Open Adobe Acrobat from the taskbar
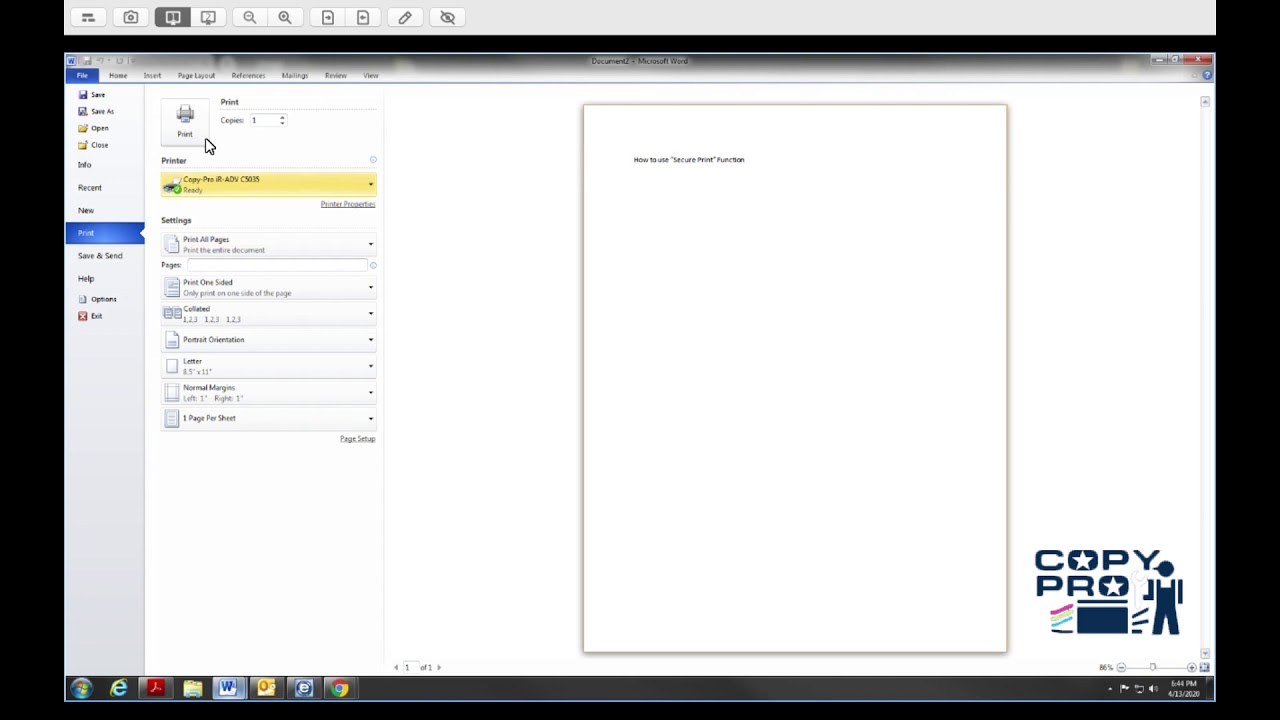This screenshot has height=720, width=1280. point(156,688)
